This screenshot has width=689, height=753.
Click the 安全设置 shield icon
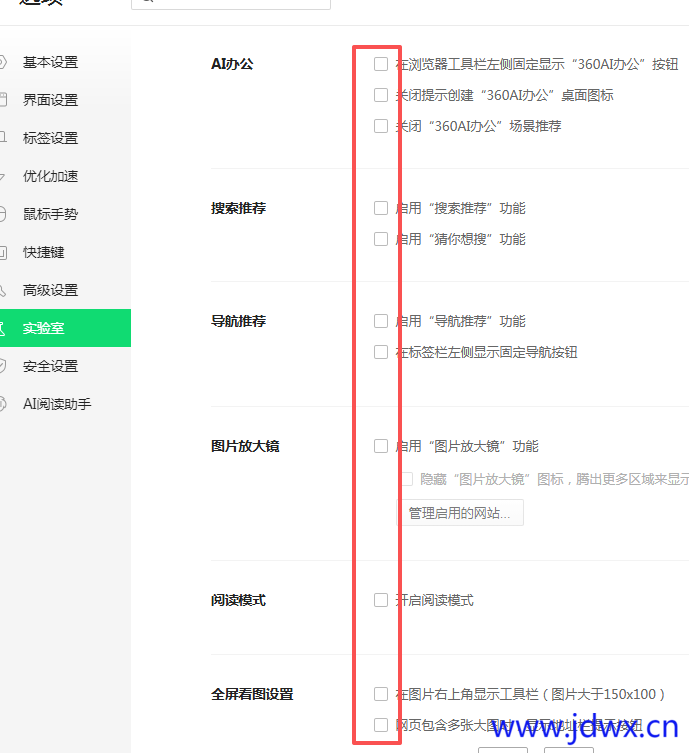3,366
